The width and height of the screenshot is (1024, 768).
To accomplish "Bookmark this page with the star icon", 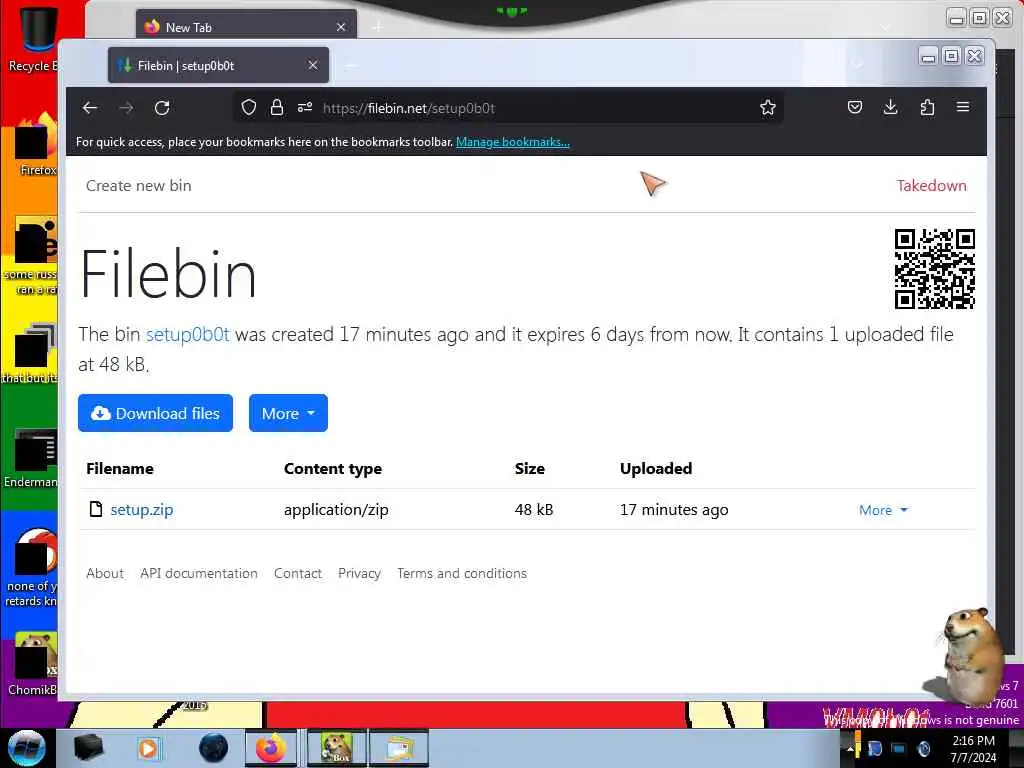I will [x=768, y=107].
